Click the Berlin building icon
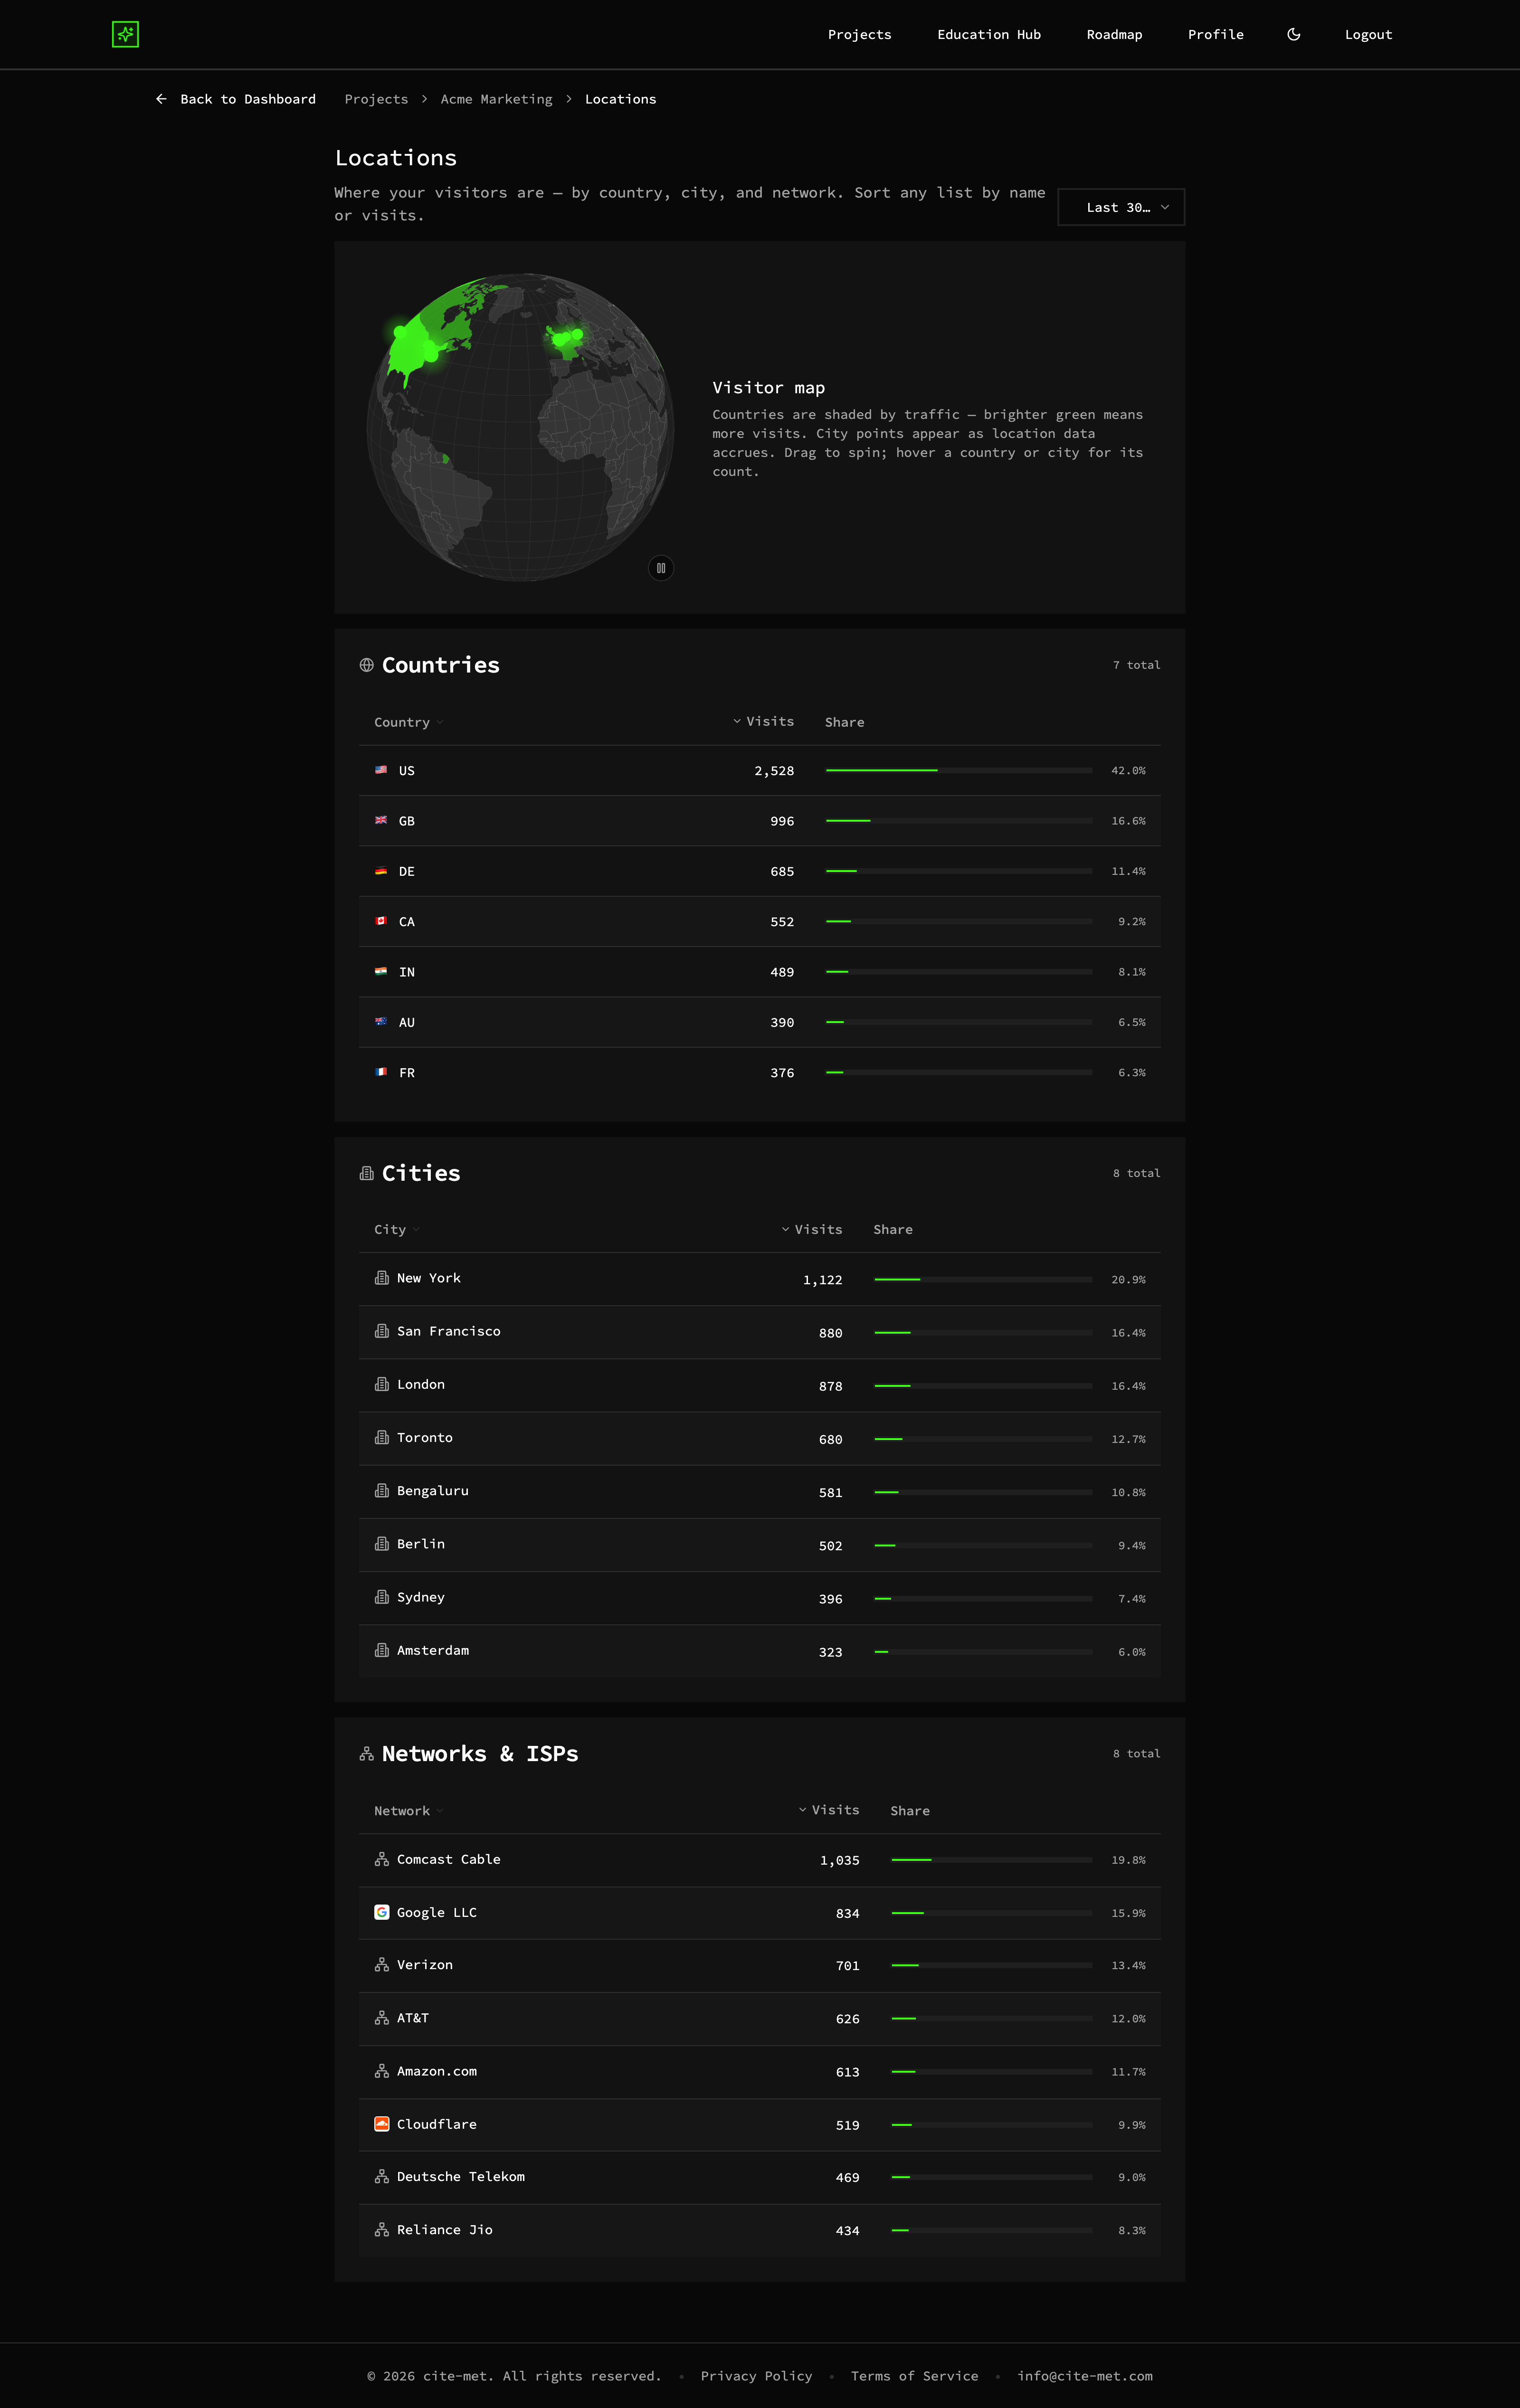 pos(382,1544)
